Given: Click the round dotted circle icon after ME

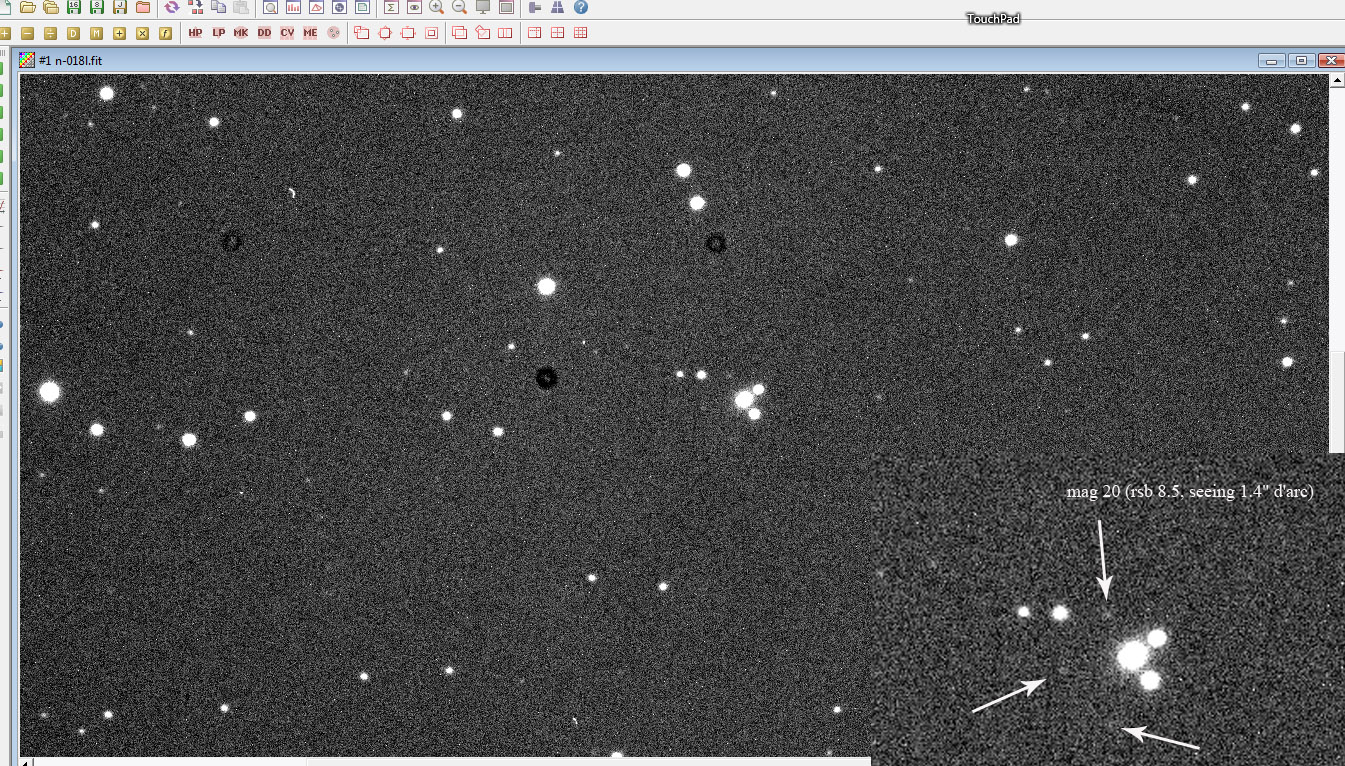Looking at the screenshot, I should [333, 33].
